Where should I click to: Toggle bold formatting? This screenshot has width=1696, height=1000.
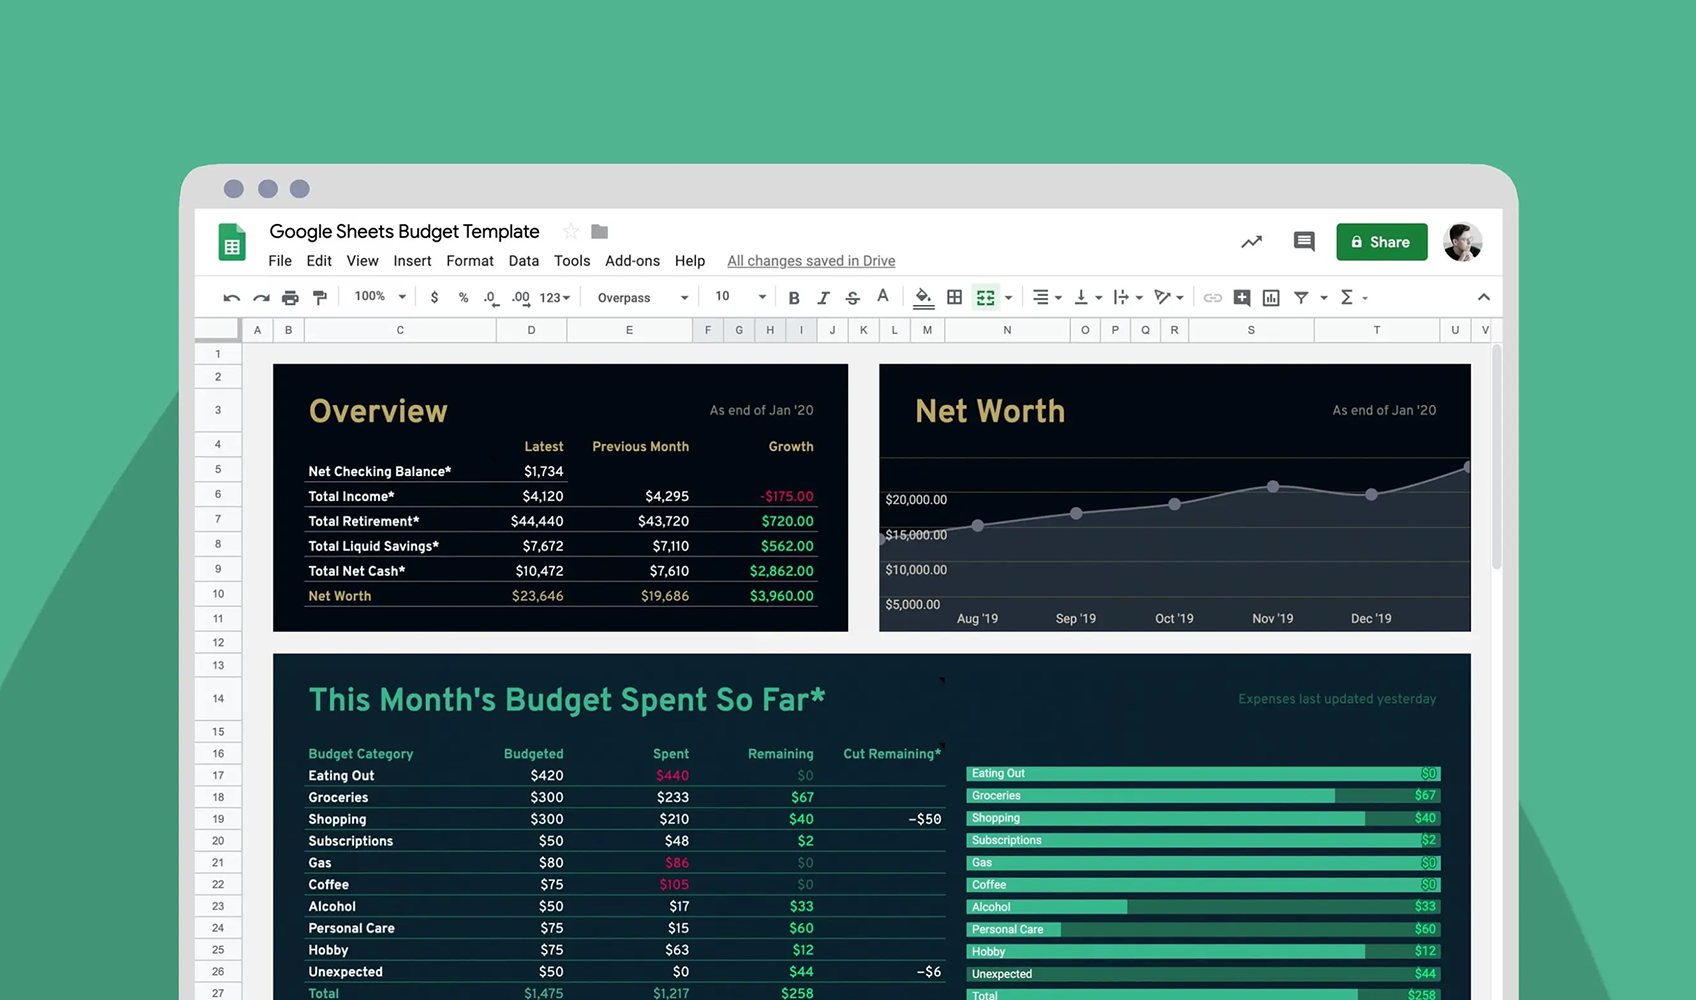click(794, 298)
